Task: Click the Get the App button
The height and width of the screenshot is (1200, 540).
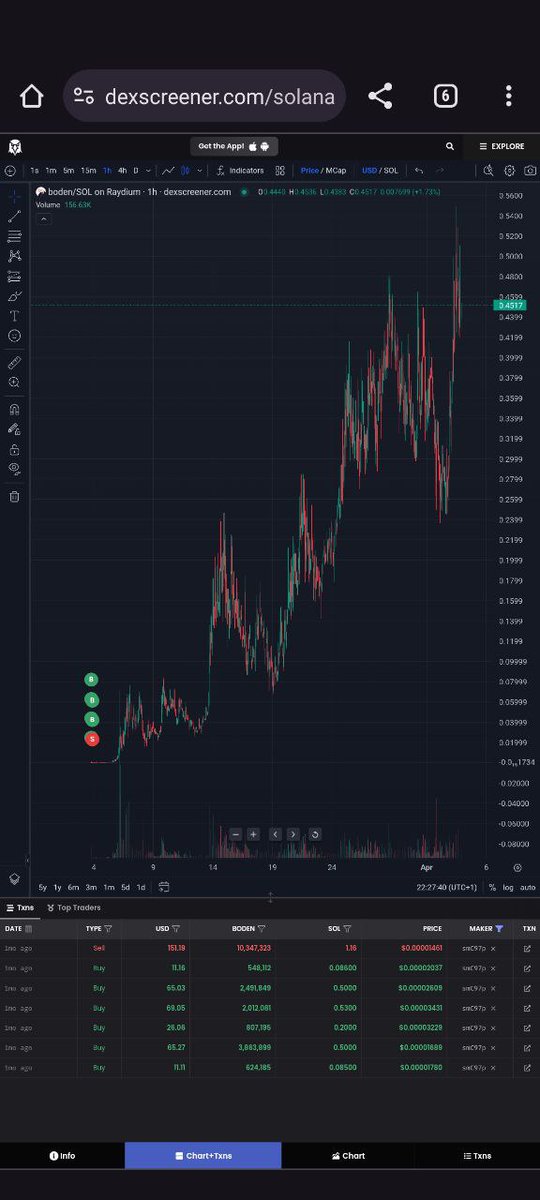Action: [234, 146]
